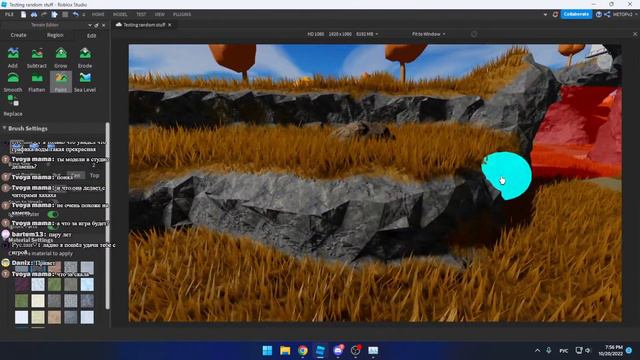Open the HOME ribbon tab

click(x=98, y=14)
